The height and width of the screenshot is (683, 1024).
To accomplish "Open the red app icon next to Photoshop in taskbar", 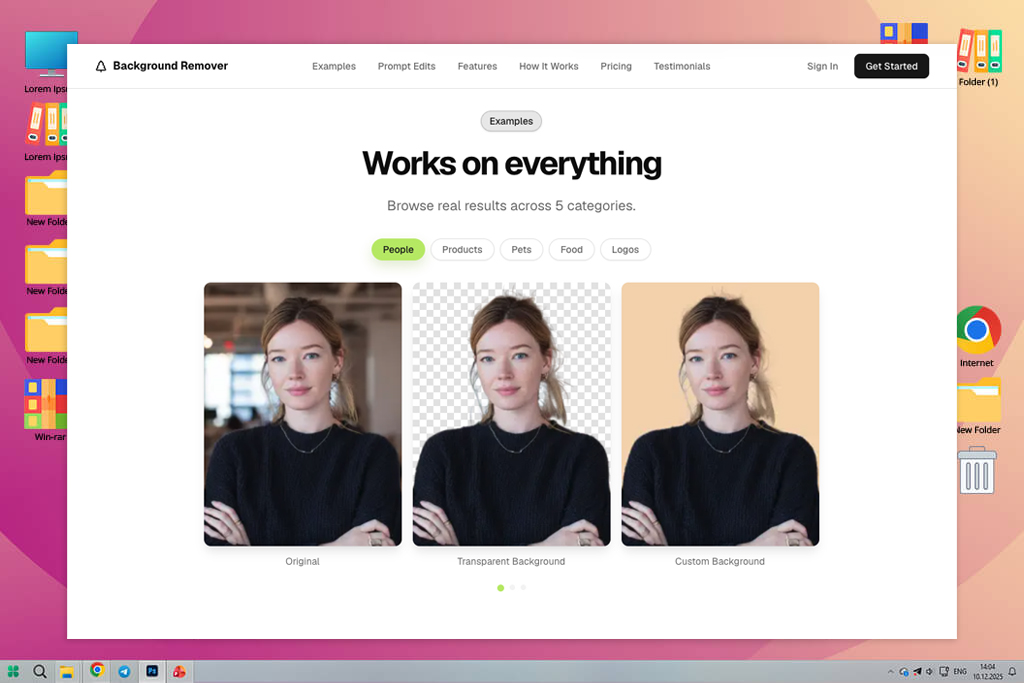I will coord(179,671).
